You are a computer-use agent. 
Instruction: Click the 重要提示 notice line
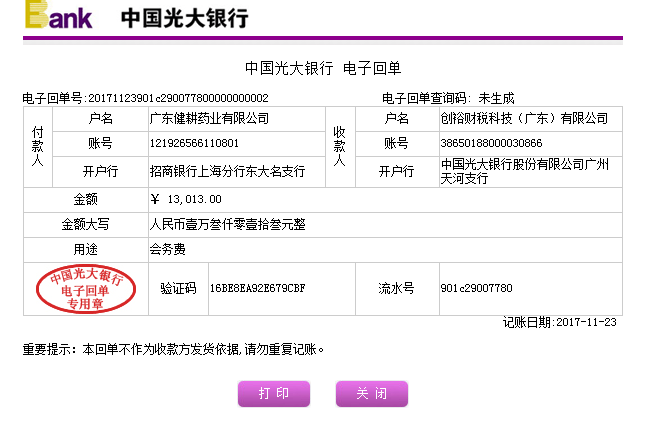pos(173,350)
